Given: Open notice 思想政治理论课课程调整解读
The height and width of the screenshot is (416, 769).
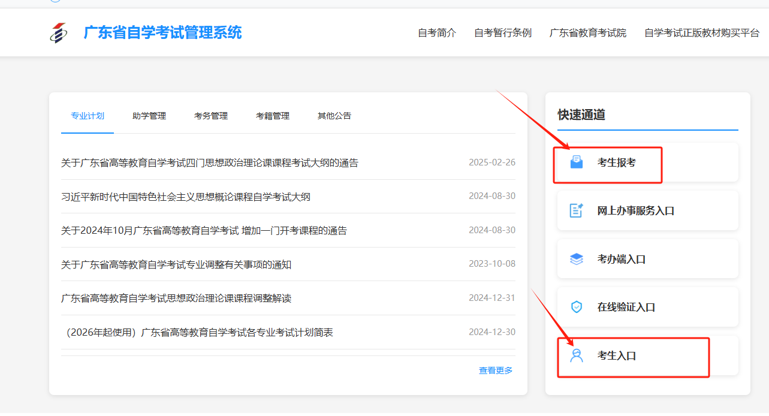Looking at the screenshot, I should click(x=176, y=298).
